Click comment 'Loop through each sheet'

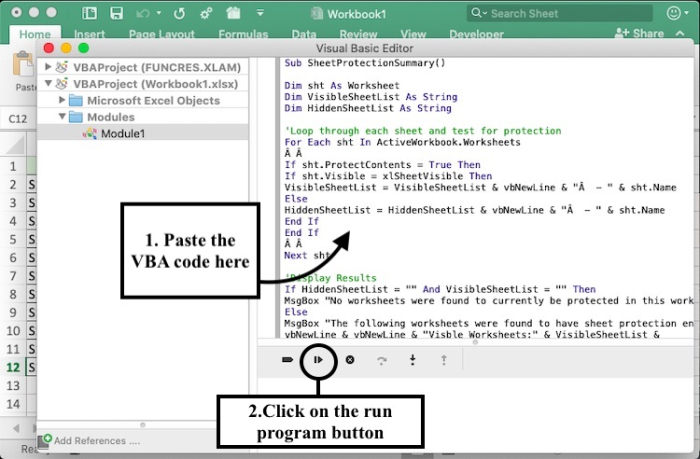coord(423,131)
